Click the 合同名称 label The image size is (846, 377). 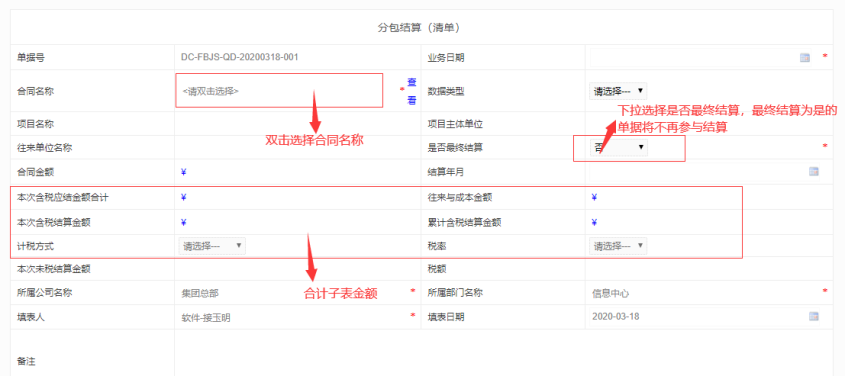point(36,91)
